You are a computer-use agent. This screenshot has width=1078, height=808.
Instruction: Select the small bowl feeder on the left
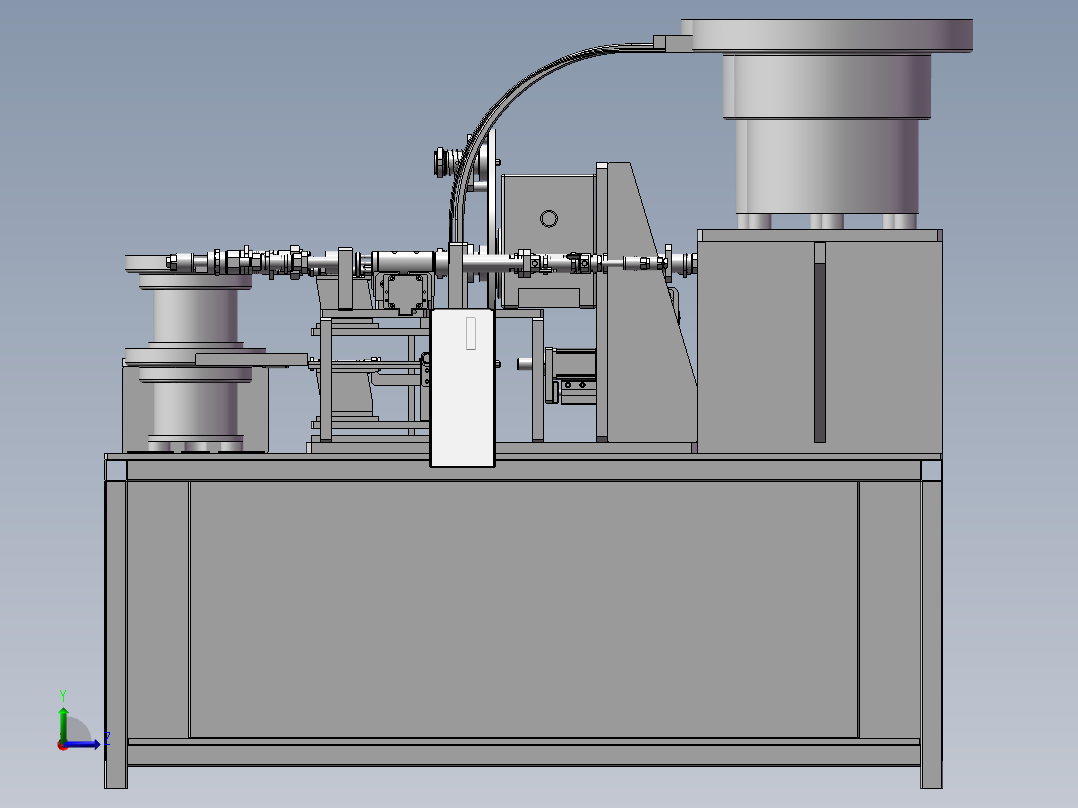point(195,354)
